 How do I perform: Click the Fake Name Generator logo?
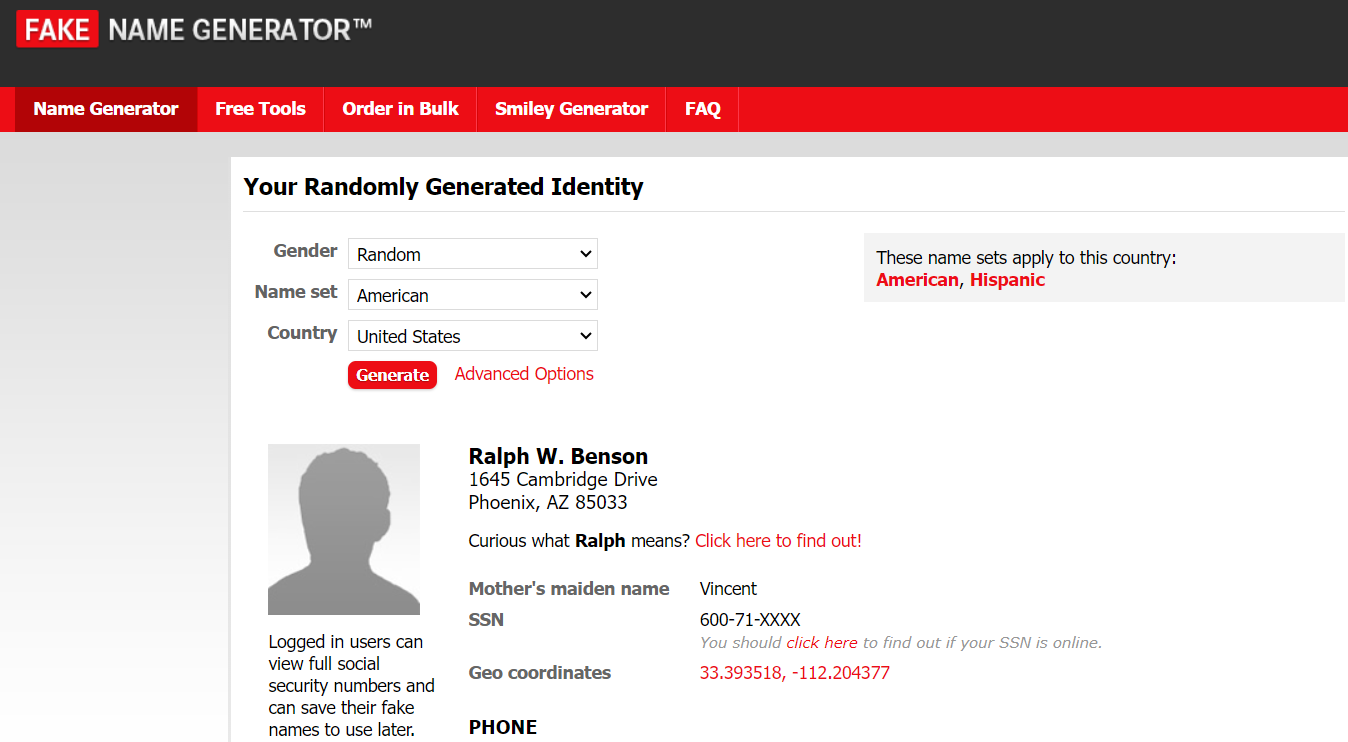[x=194, y=30]
